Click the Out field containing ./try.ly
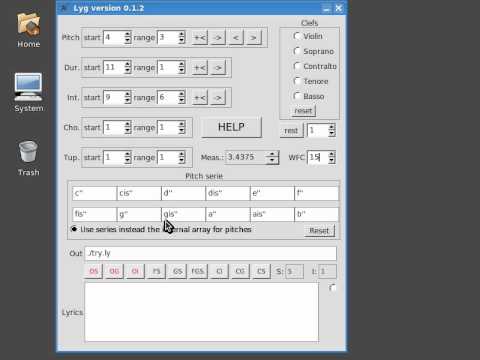Image resolution: width=480 pixels, height=360 pixels. (211, 253)
